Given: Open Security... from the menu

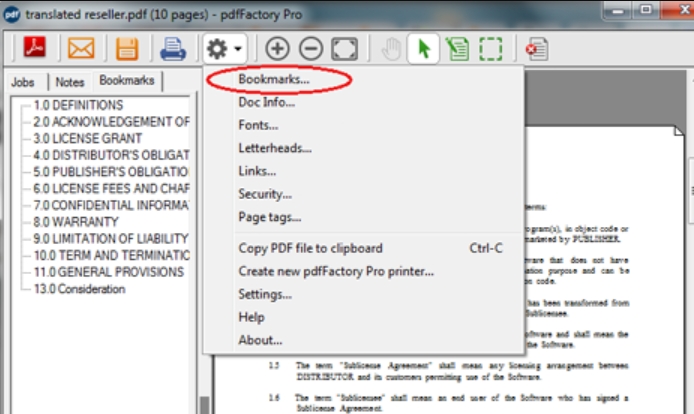Looking at the screenshot, I should click(265, 194).
